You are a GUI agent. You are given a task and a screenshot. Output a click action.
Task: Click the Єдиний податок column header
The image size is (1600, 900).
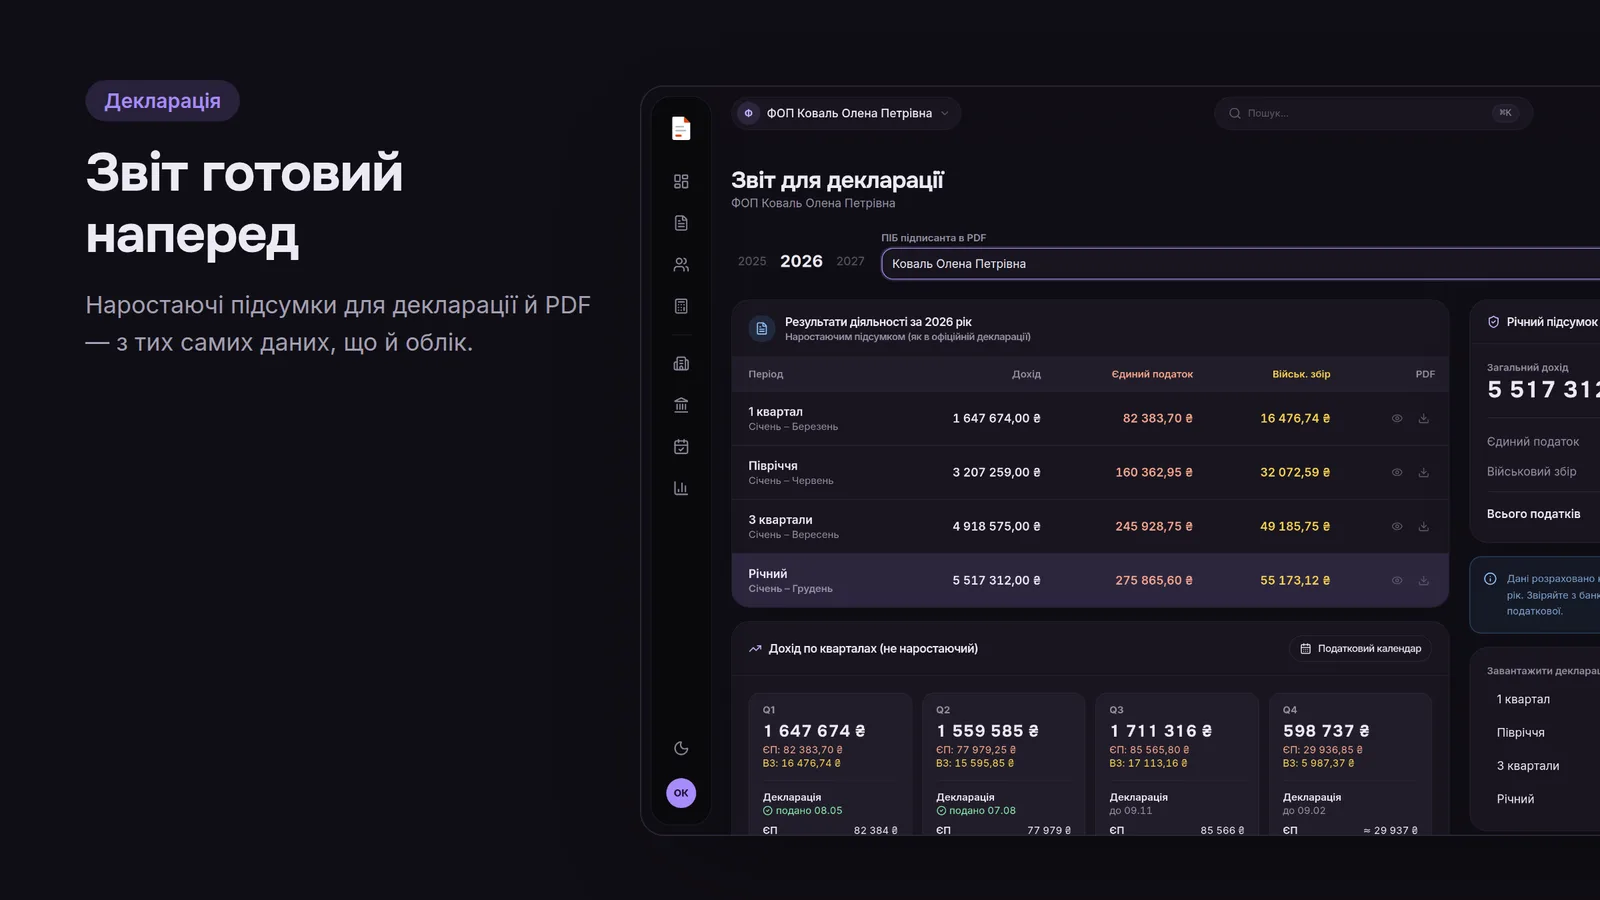1152,374
